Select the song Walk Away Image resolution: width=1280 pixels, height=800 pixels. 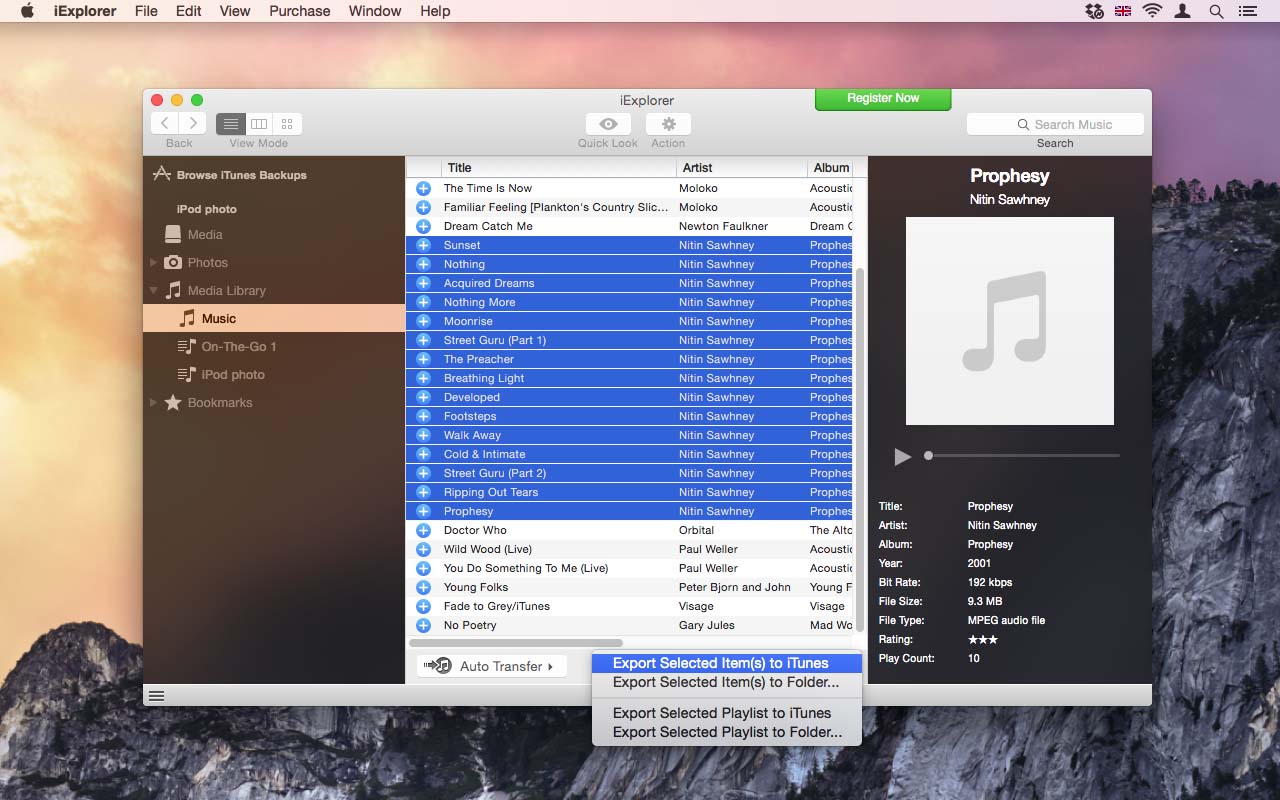click(630, 435)
